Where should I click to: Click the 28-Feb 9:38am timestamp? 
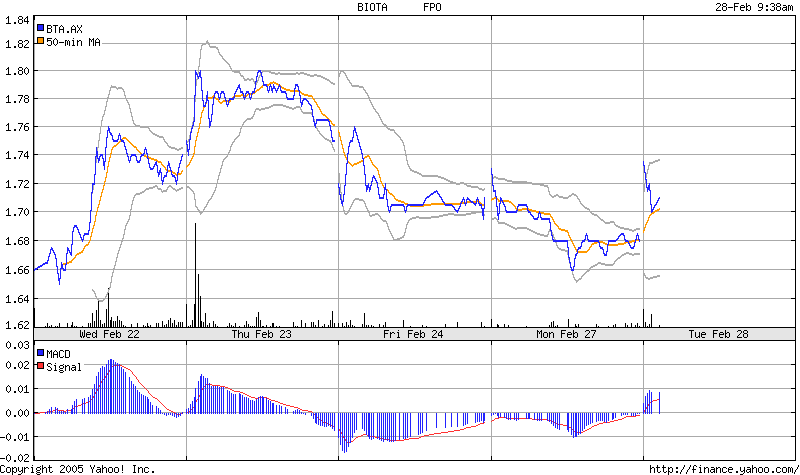(754, 7)
